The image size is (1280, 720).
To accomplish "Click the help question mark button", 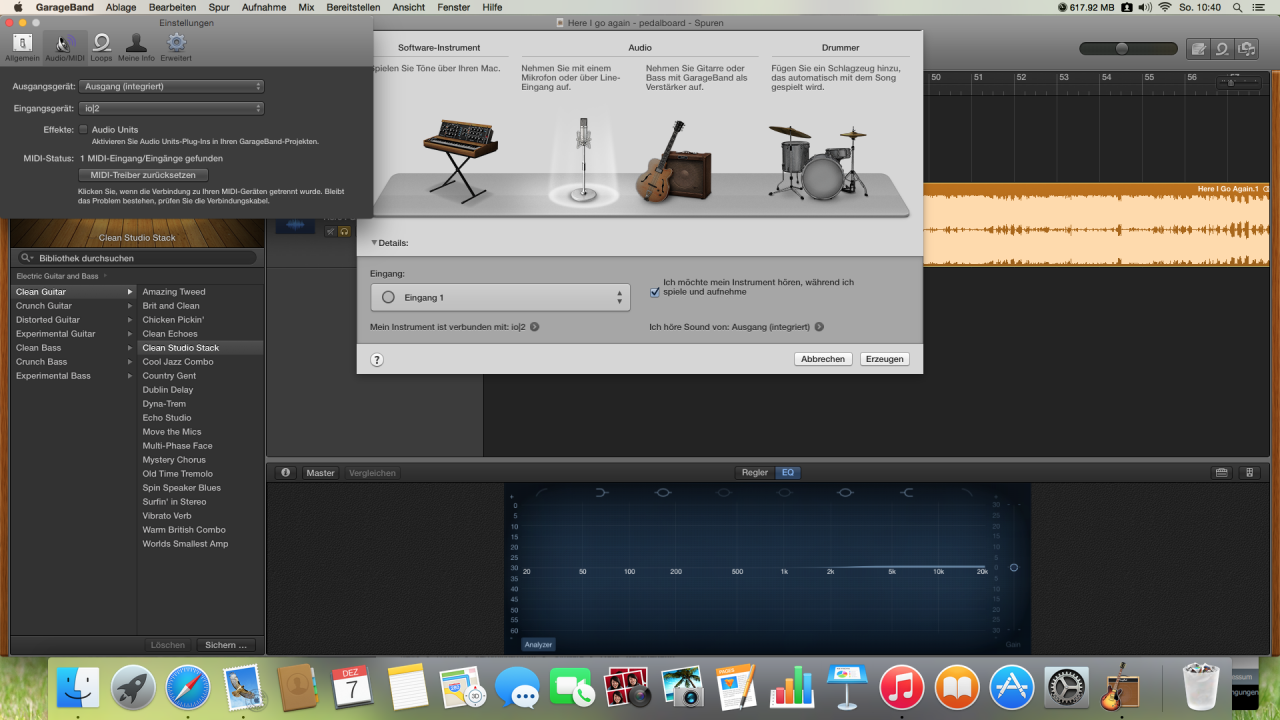I will click(x=377, y=360).
